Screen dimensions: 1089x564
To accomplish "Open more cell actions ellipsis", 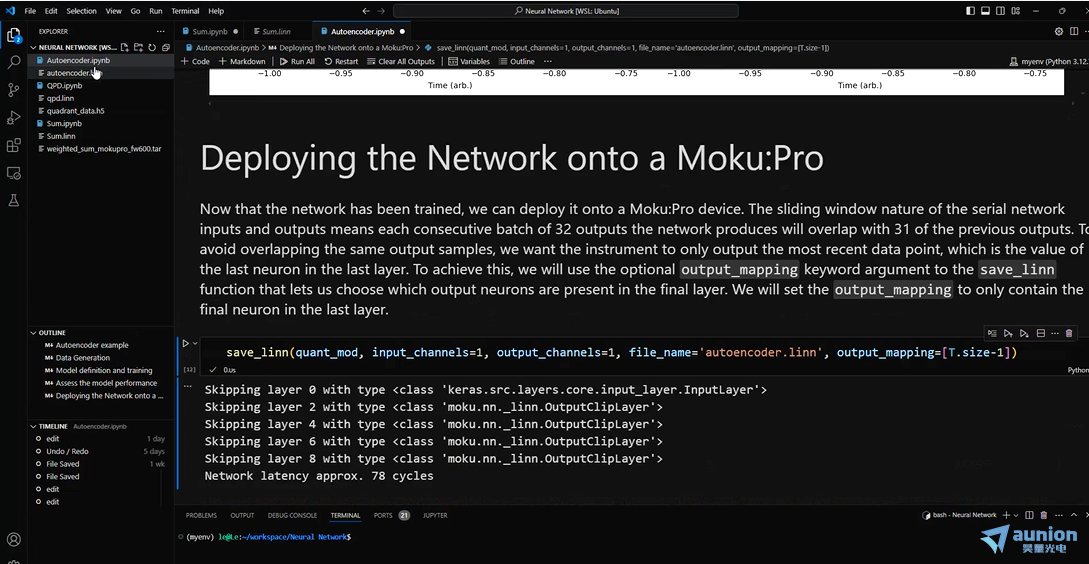I will (x=1054, y=333).
